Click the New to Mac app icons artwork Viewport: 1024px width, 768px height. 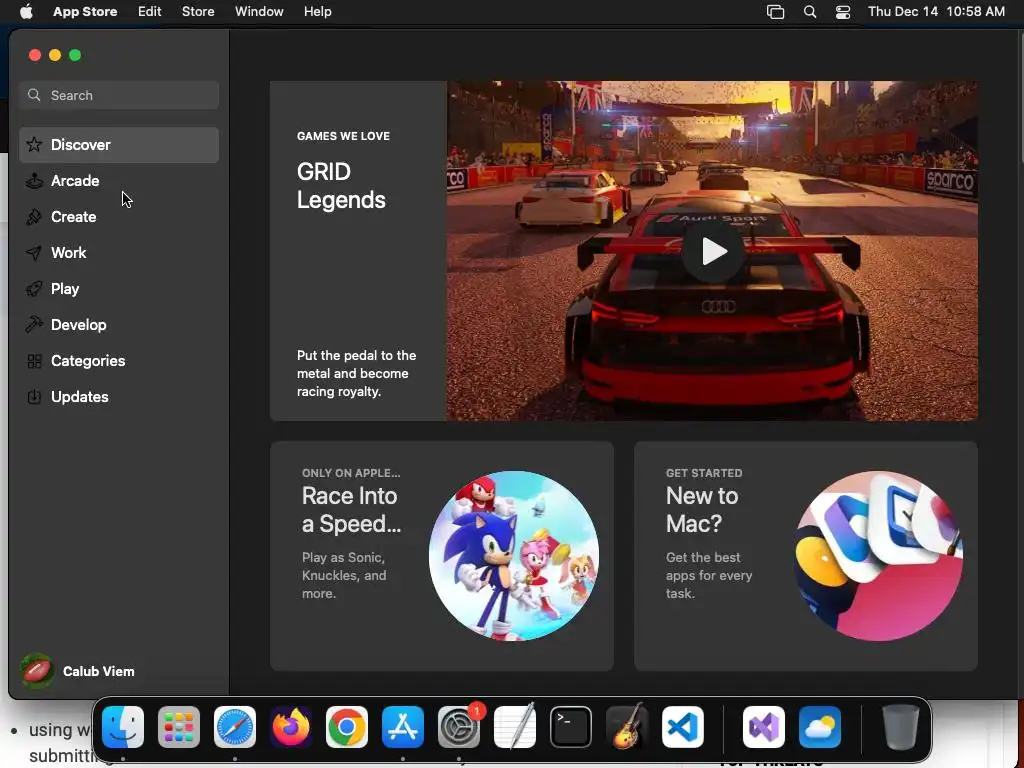(878, 556)
